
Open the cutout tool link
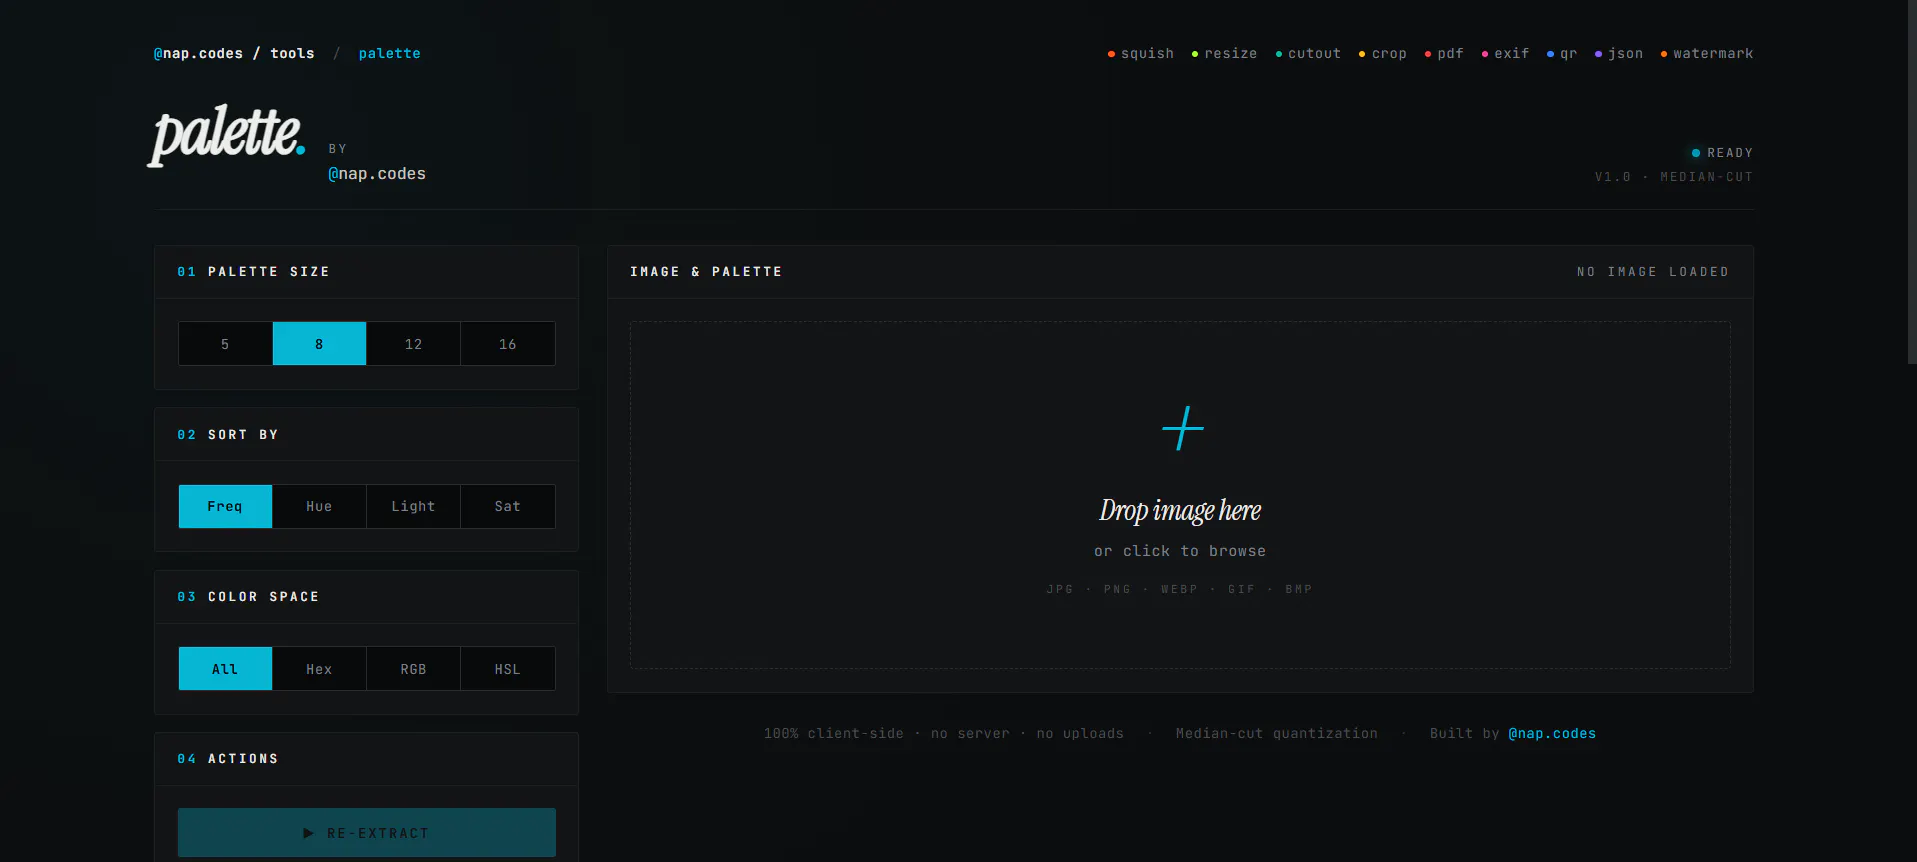pos(1308,54)
